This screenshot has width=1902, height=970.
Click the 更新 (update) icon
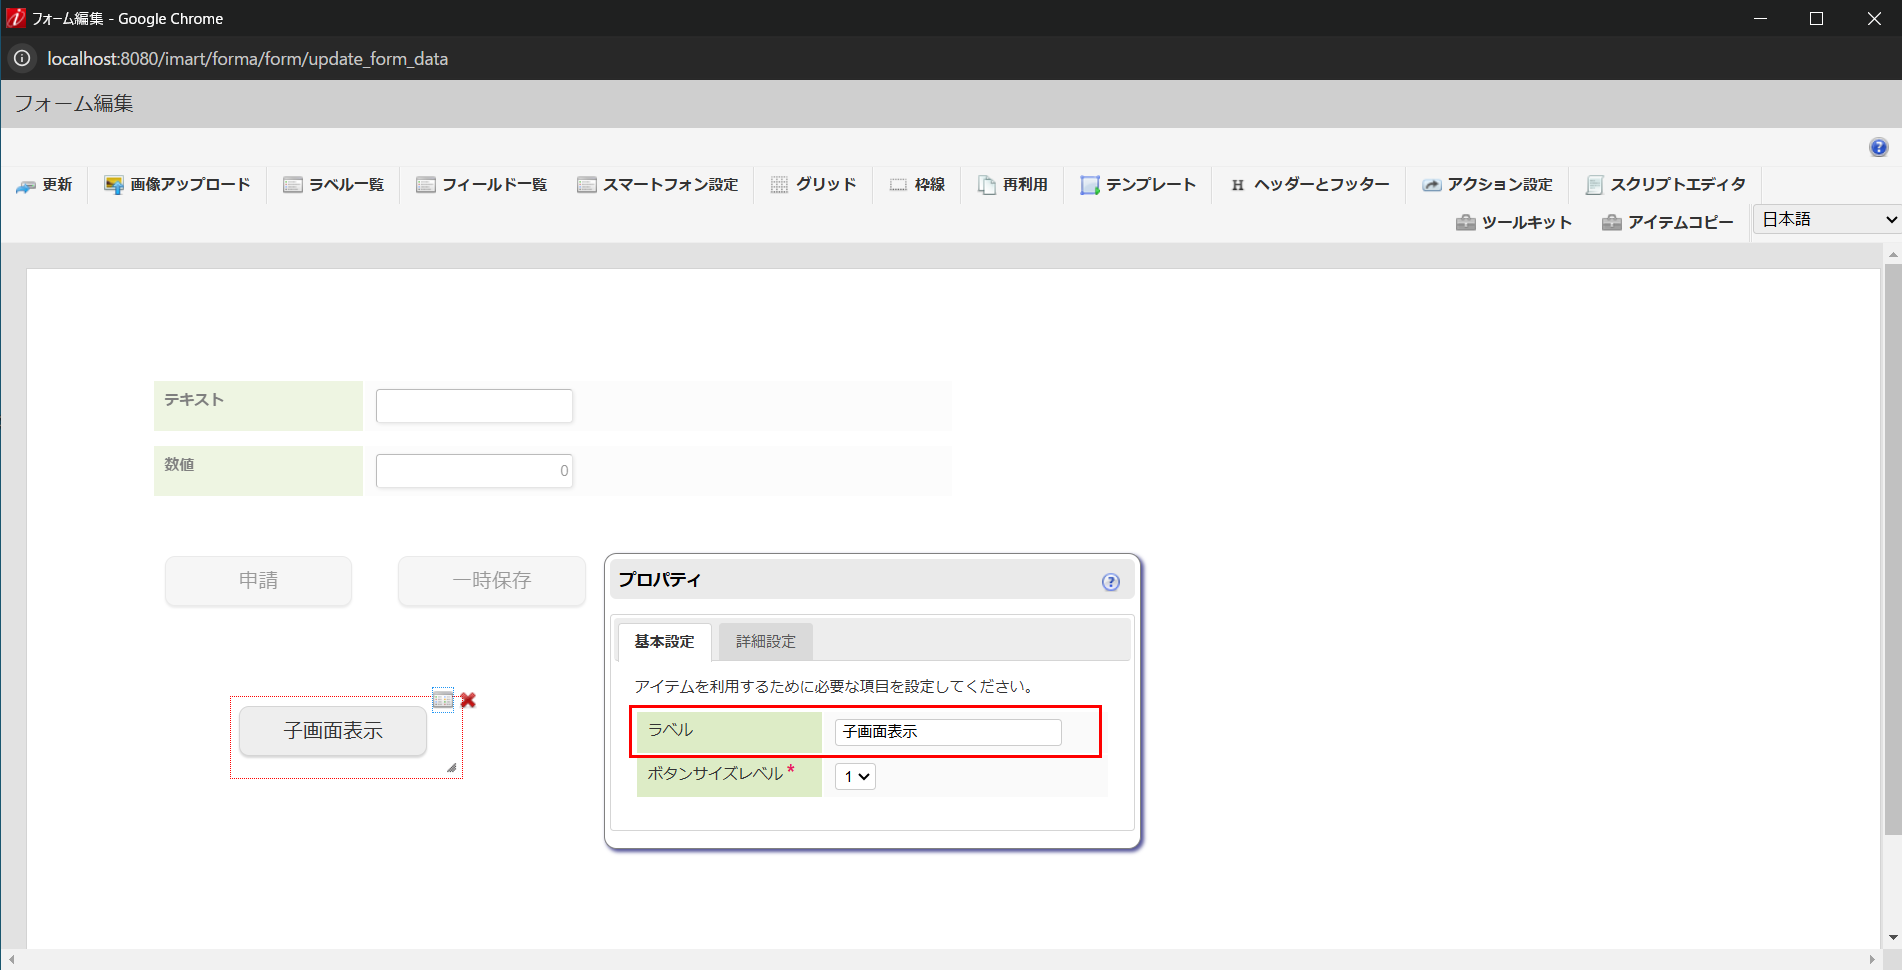pos(45,184)
